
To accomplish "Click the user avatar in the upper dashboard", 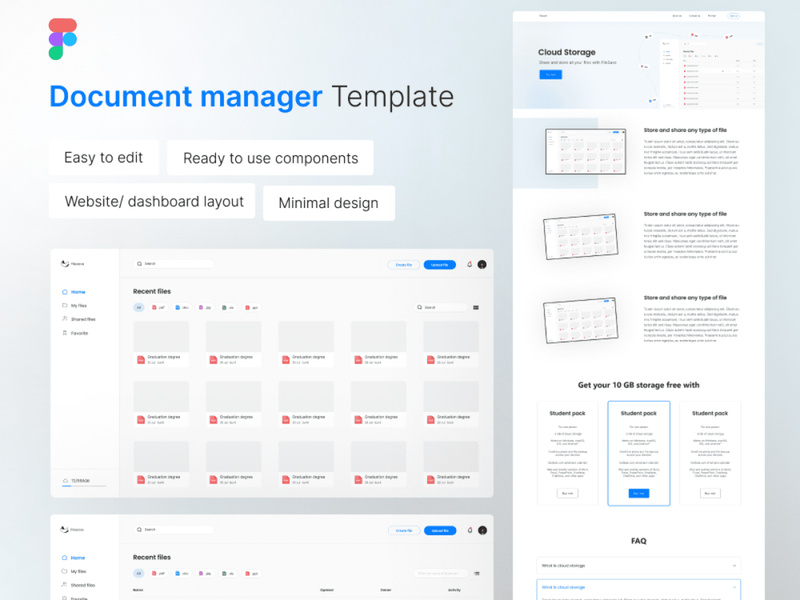I will pyautogui.click(x=482, y=265).
